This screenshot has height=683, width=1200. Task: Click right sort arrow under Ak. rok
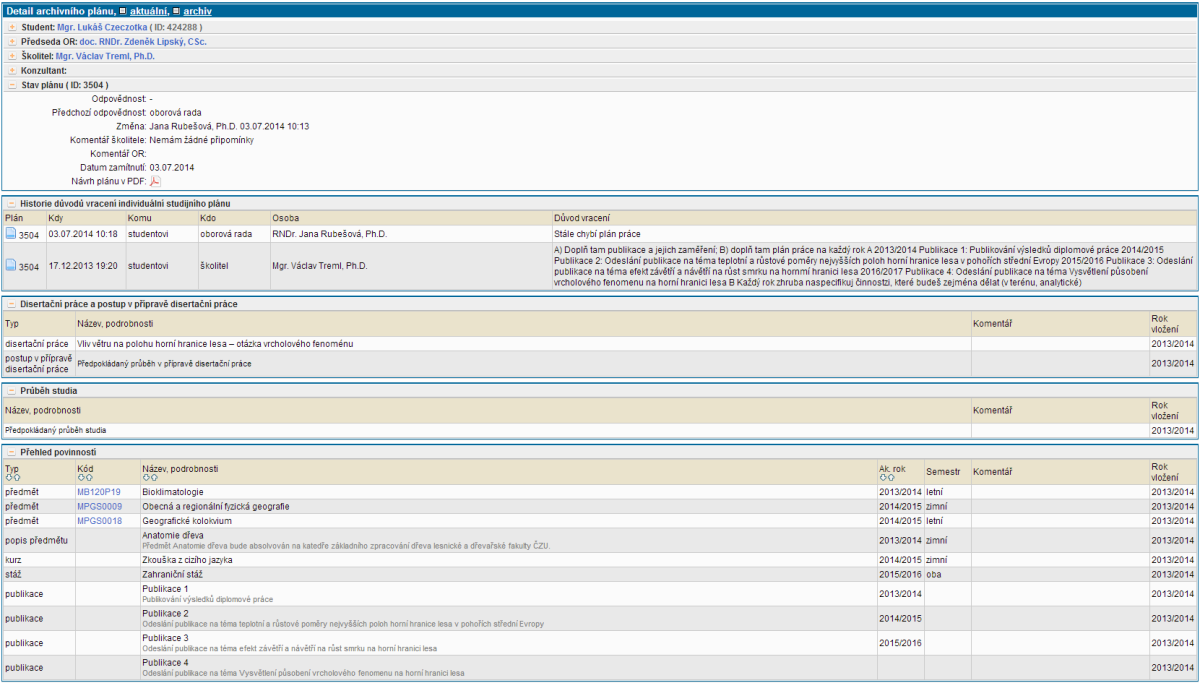[x=889, y=477]
